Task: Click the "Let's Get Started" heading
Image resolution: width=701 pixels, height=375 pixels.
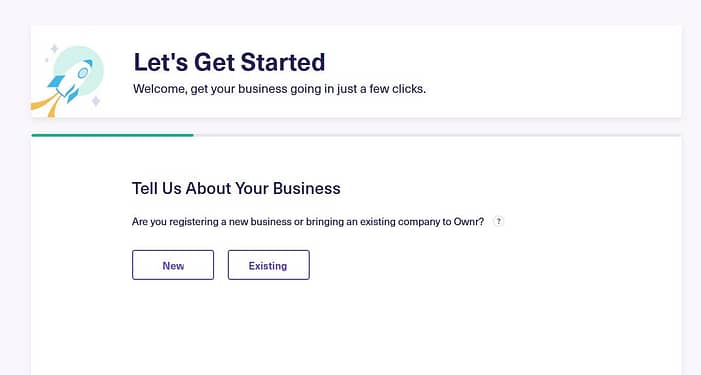Action: tap(229, 62)
